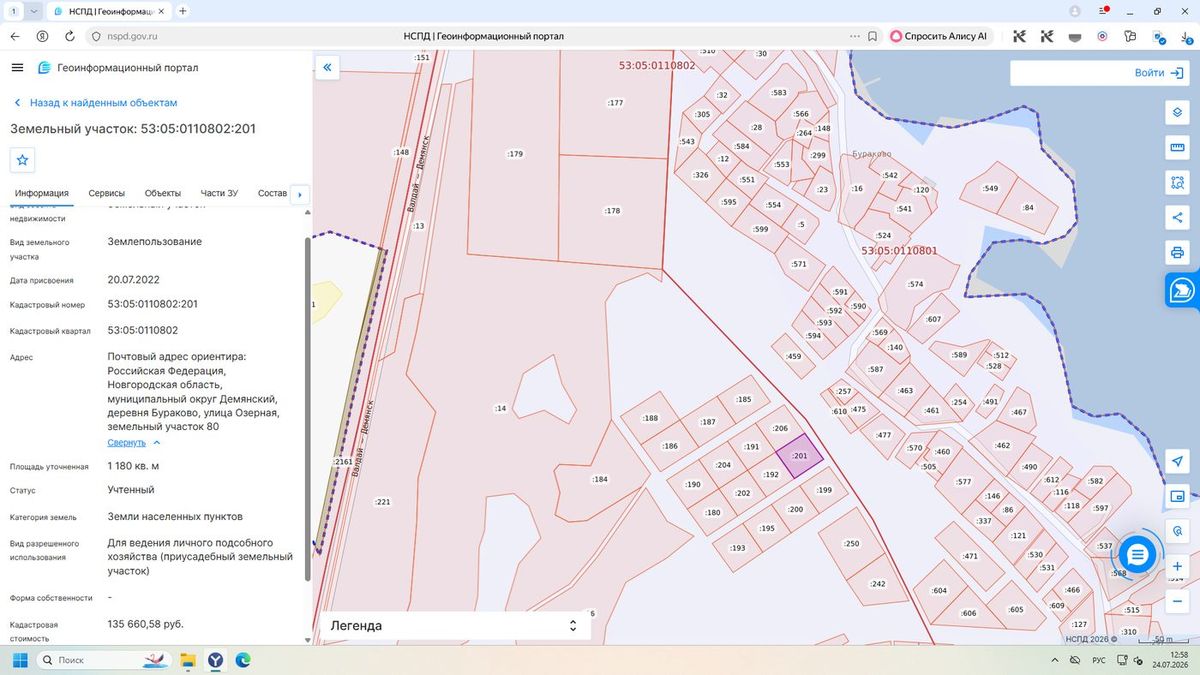This screenshot has height=675, width=1200.
Task: Open the map layers tool
Action: 1177,112
